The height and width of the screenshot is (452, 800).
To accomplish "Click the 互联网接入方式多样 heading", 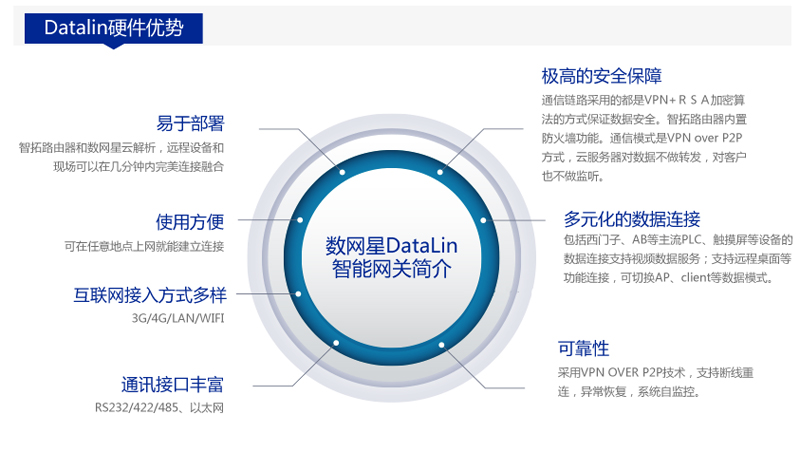I will (x=150, y=295).
